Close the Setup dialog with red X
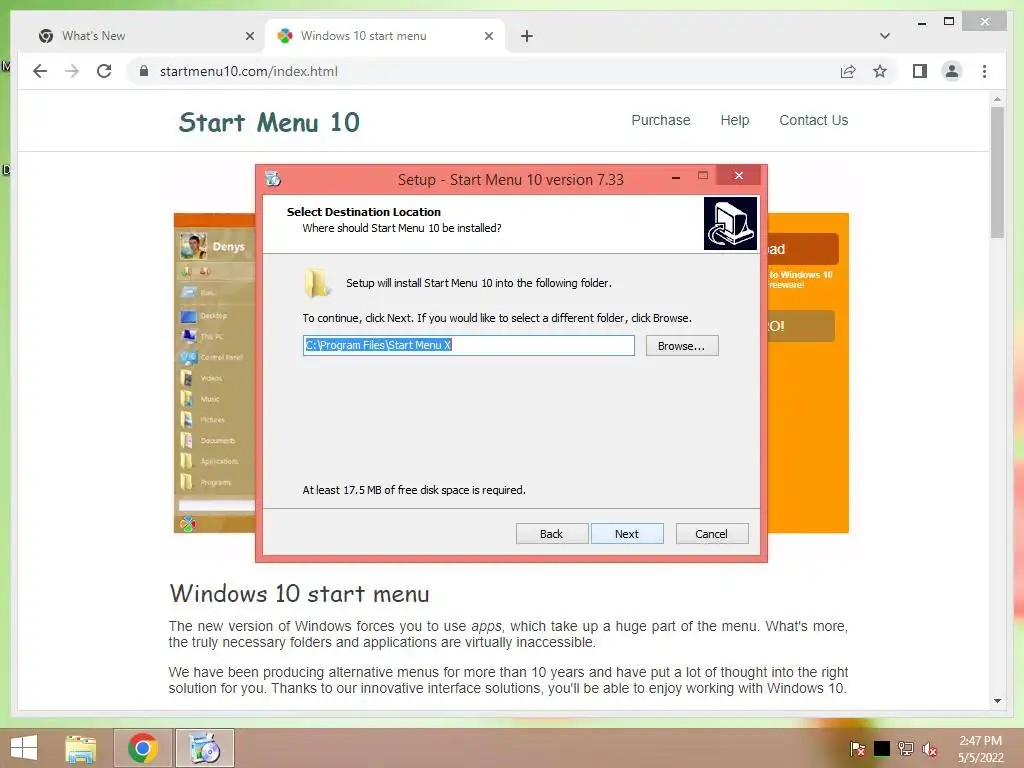This screenshot has width=1024, height=768. pyautogui.click(x=739, y=175)
